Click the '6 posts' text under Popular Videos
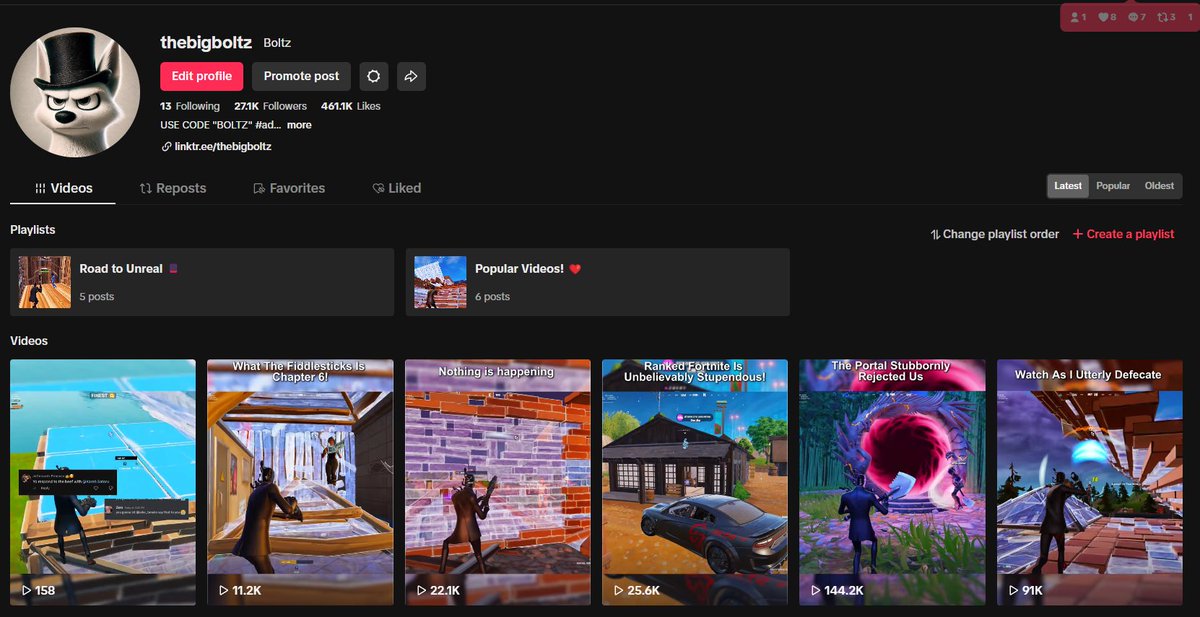 pyautogui.click(x=492, y=297)
